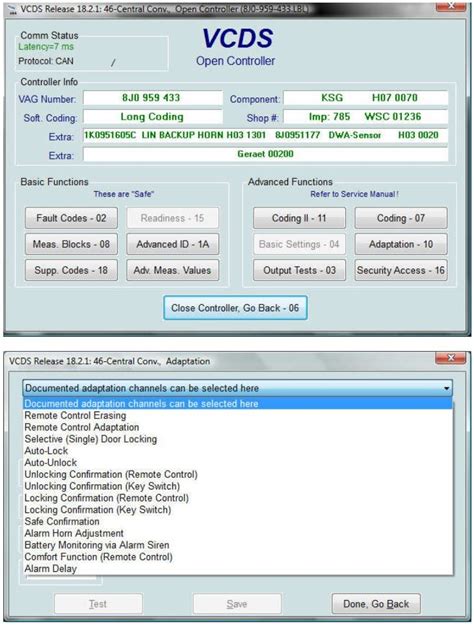Open Adv. Meas. Values

[173, 270]
